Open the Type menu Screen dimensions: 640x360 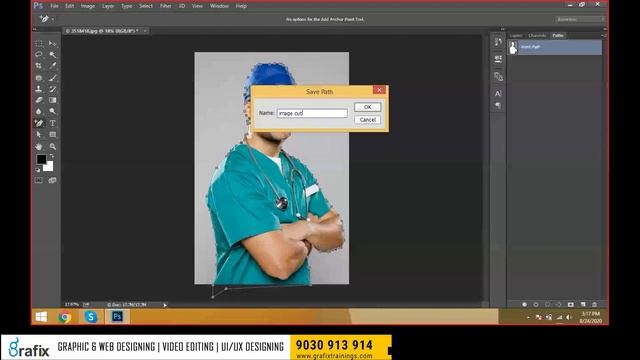click(127, 6)
